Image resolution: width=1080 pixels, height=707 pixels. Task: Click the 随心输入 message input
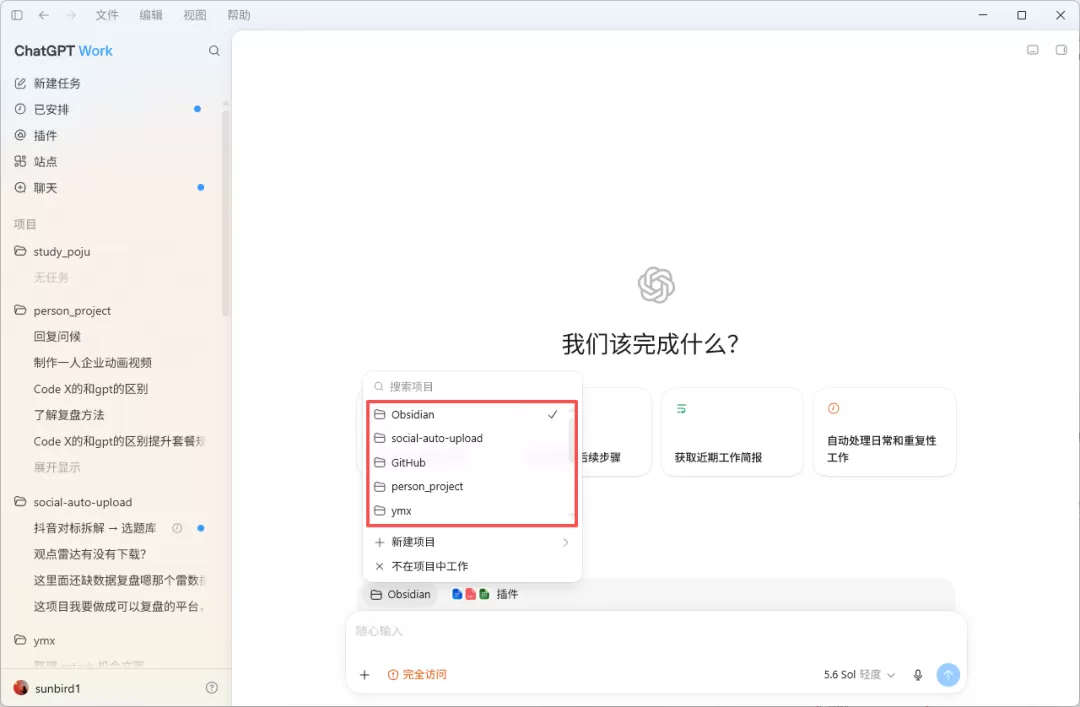[x=656, y=631]
